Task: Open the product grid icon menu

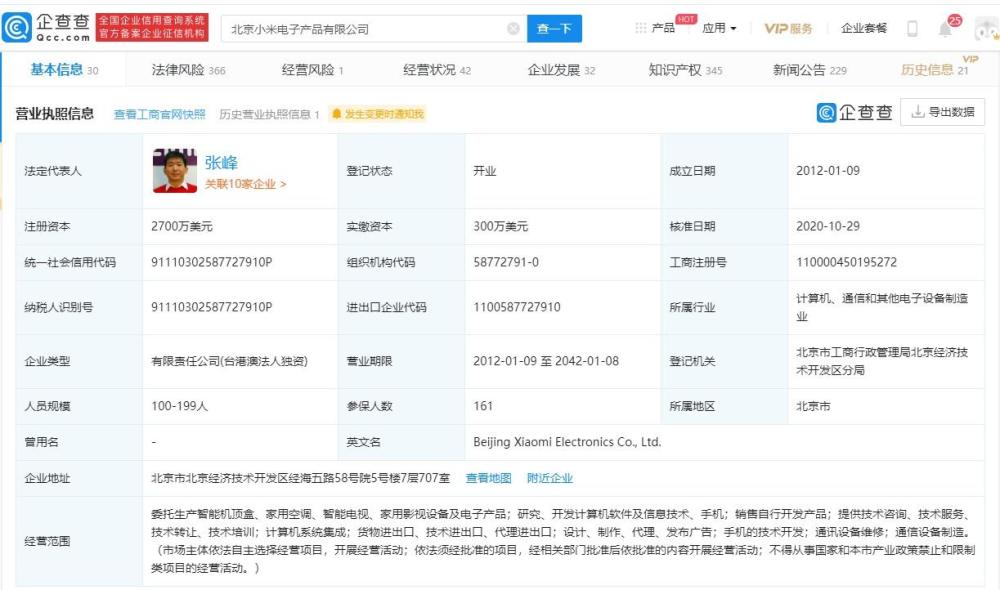Action: pos(640,28)
